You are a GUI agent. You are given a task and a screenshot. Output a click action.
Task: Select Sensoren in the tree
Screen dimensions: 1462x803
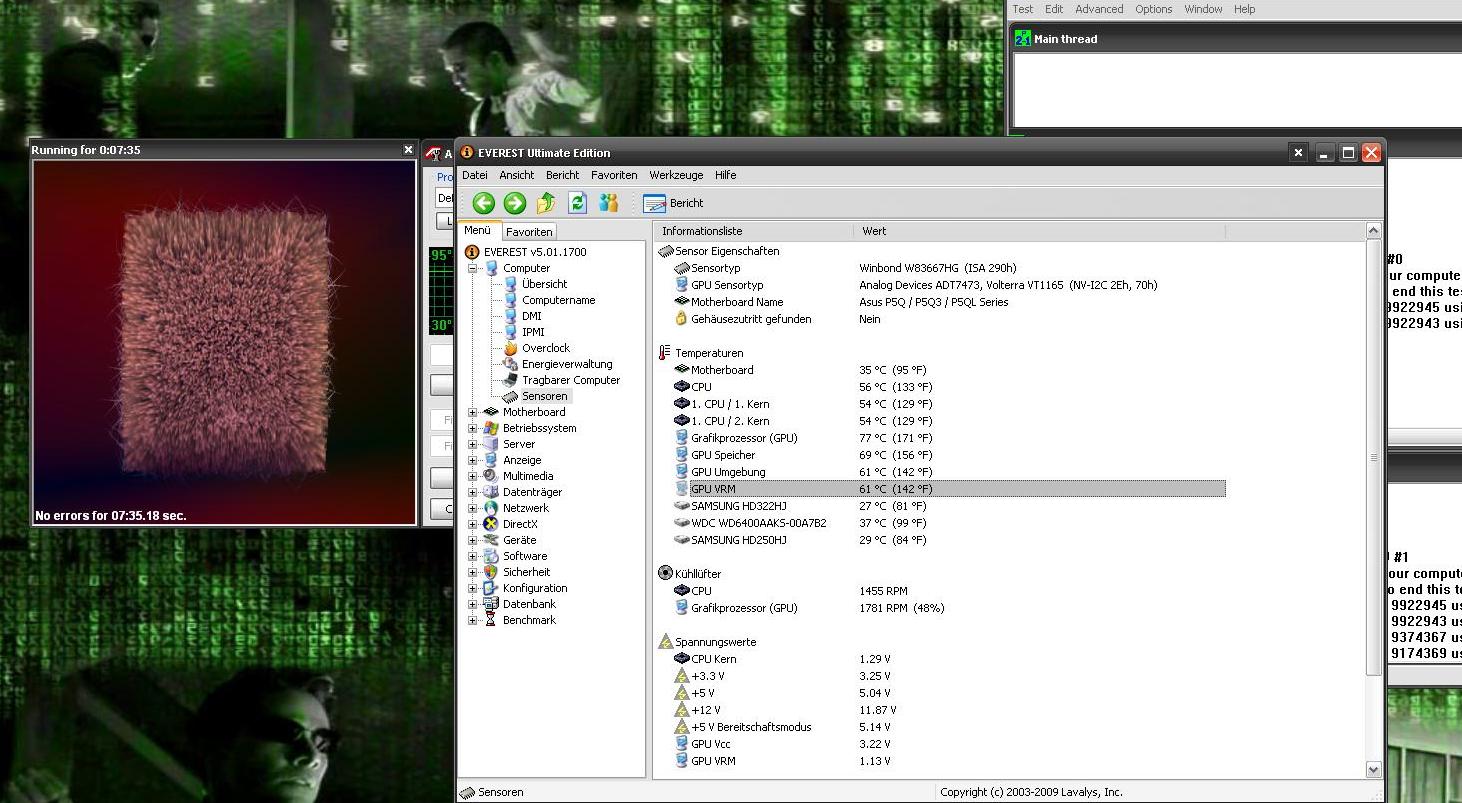click(544, 396)
